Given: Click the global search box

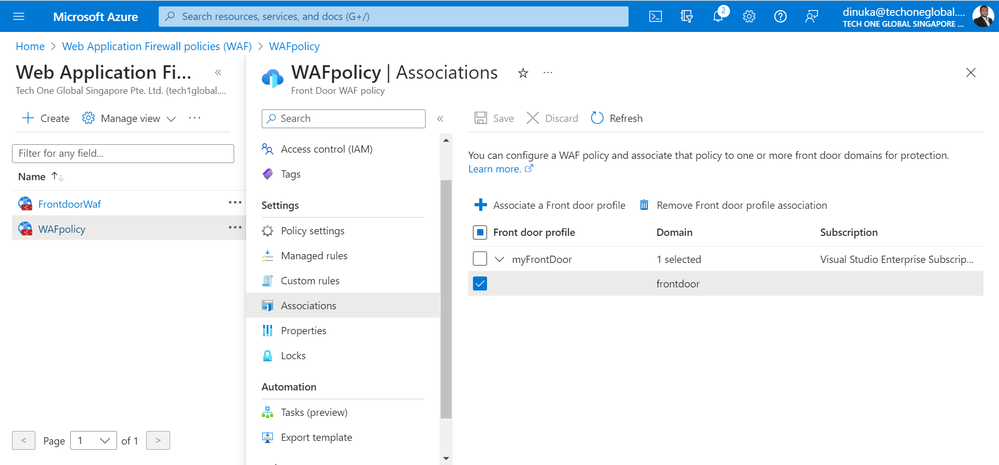Looking at the screenshot, I should tap(393, 17).
